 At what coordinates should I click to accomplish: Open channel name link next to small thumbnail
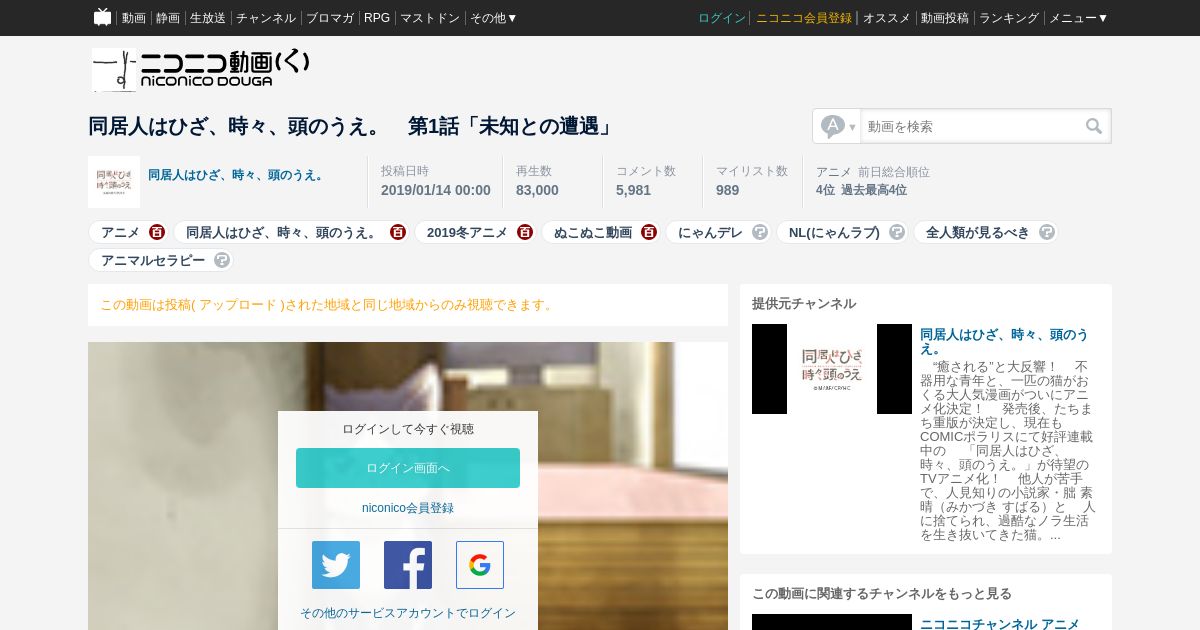[x=238, y=175]
